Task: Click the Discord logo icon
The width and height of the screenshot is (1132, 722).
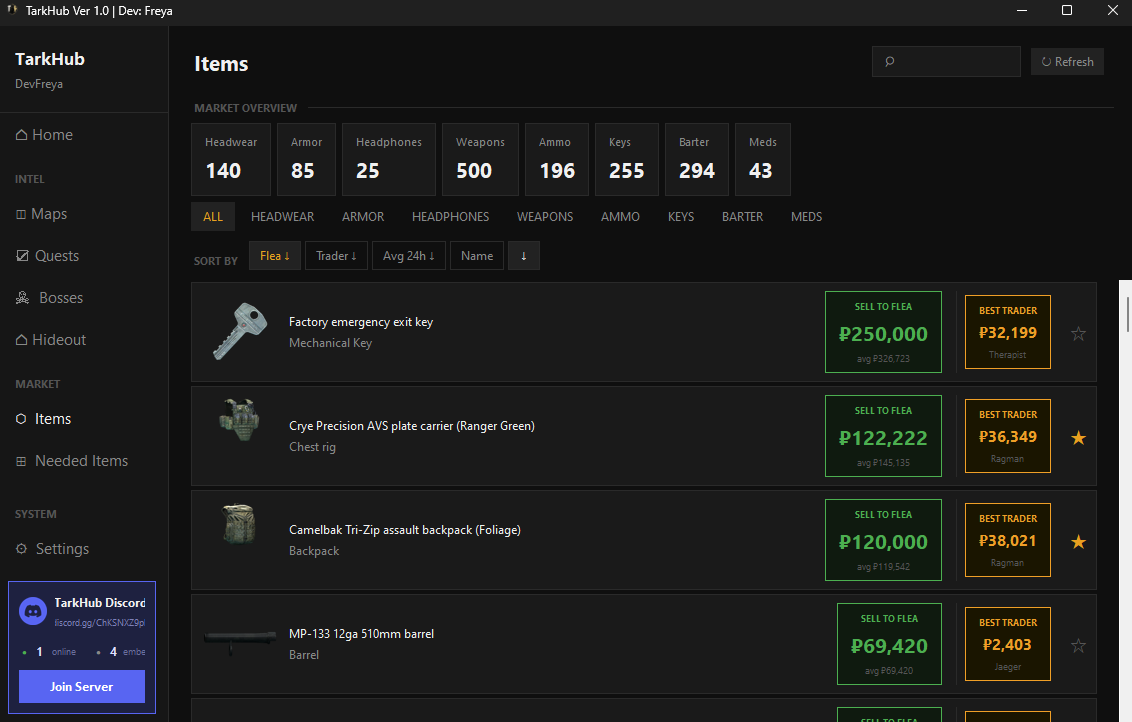Action: 32,612
